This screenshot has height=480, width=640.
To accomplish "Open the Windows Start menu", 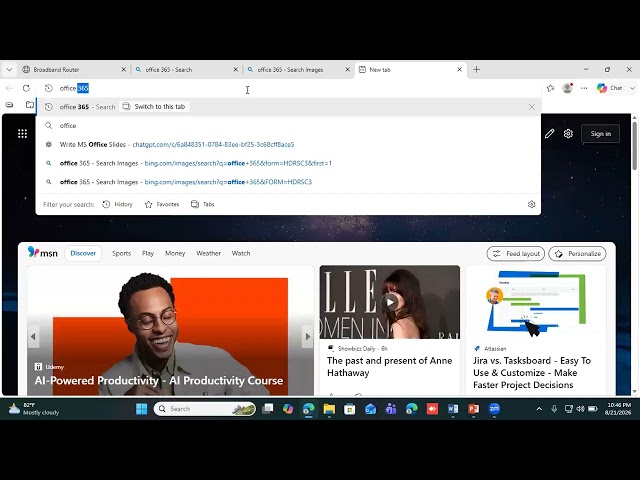I will pyautogui.click(x=141, y=409).
